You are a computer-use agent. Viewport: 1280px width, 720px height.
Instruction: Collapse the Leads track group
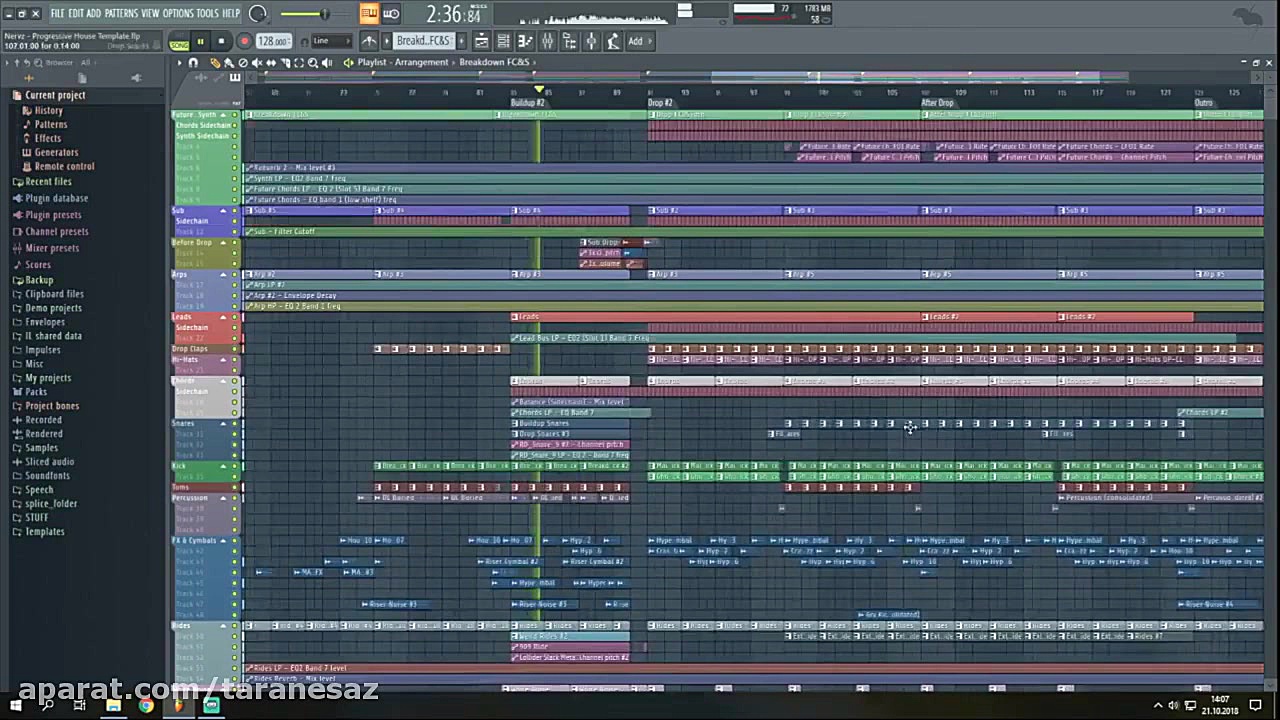(x=224, y=316)
